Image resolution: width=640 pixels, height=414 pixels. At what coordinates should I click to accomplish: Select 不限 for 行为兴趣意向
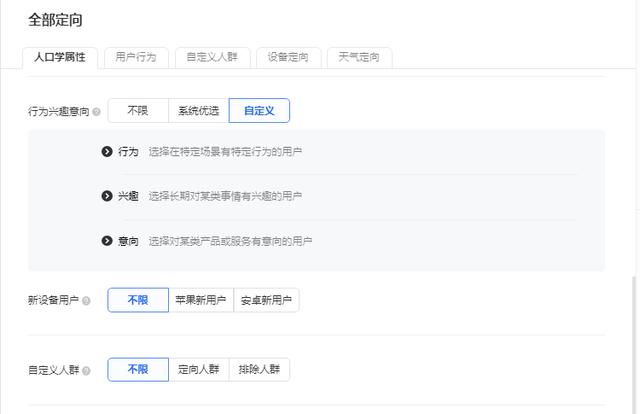click(138, 111)
